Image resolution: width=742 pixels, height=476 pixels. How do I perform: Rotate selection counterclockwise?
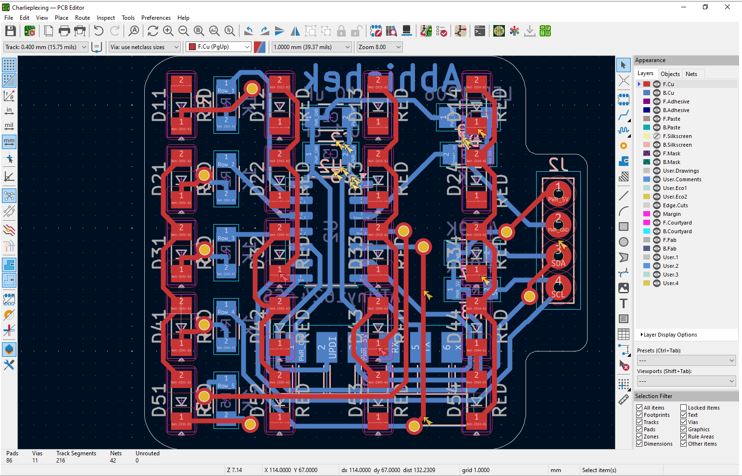(249, 31)
